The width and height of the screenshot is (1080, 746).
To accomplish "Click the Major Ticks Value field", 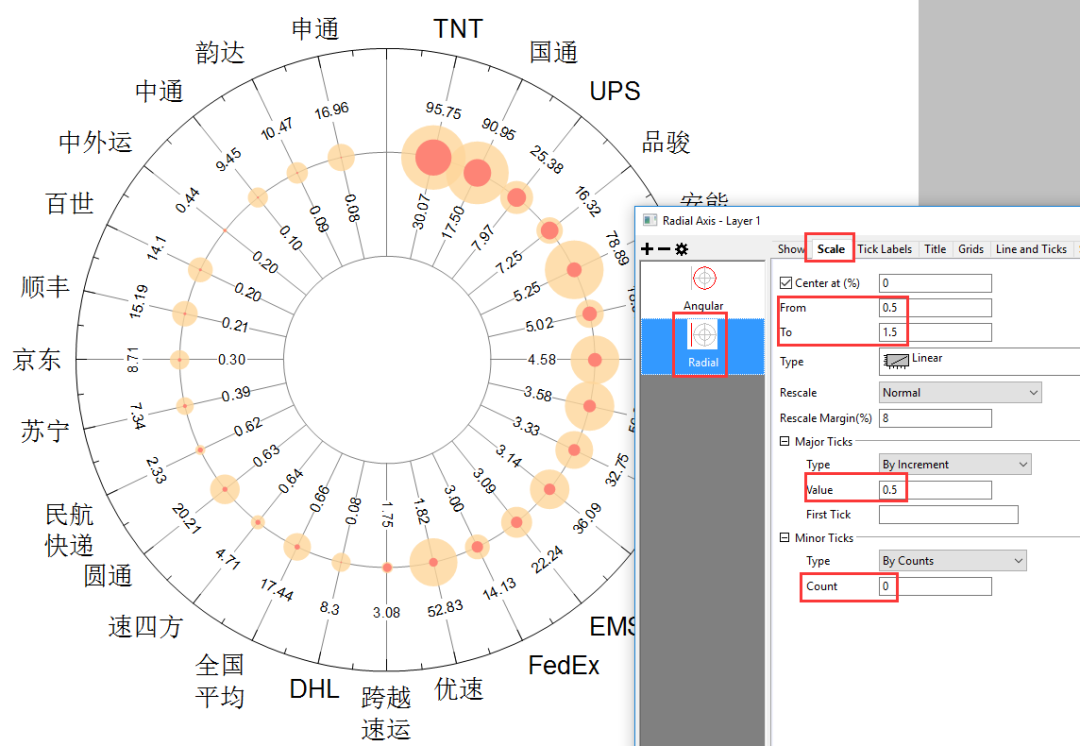I will [935, 490].
